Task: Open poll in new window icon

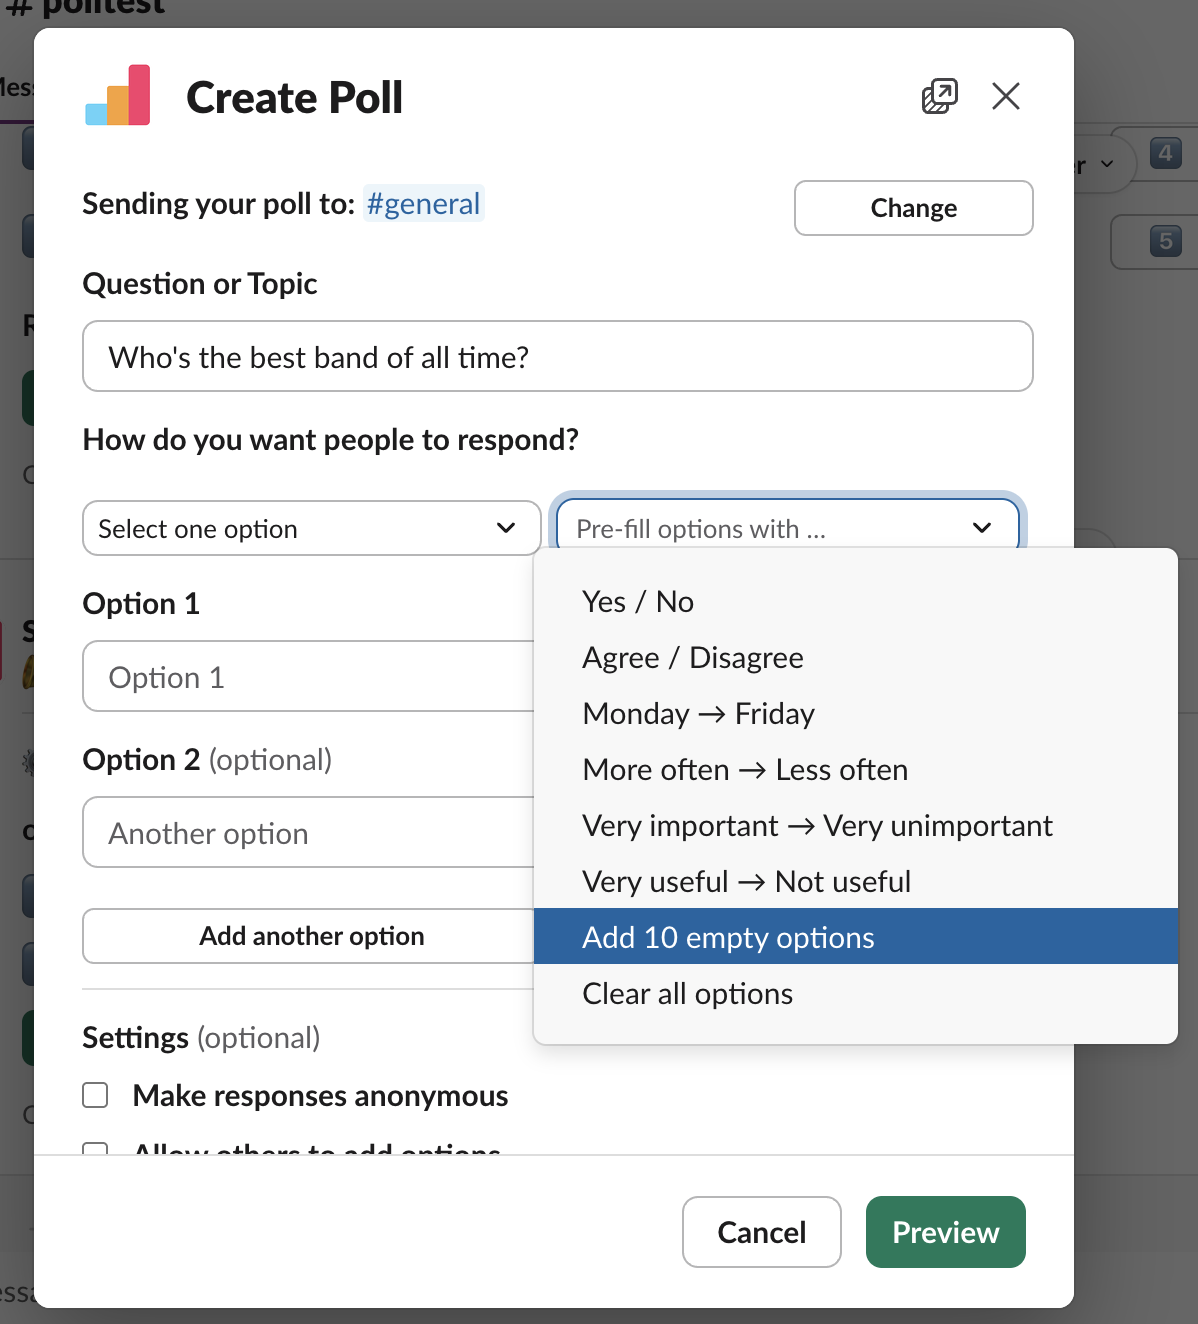Action: point(939,96)
